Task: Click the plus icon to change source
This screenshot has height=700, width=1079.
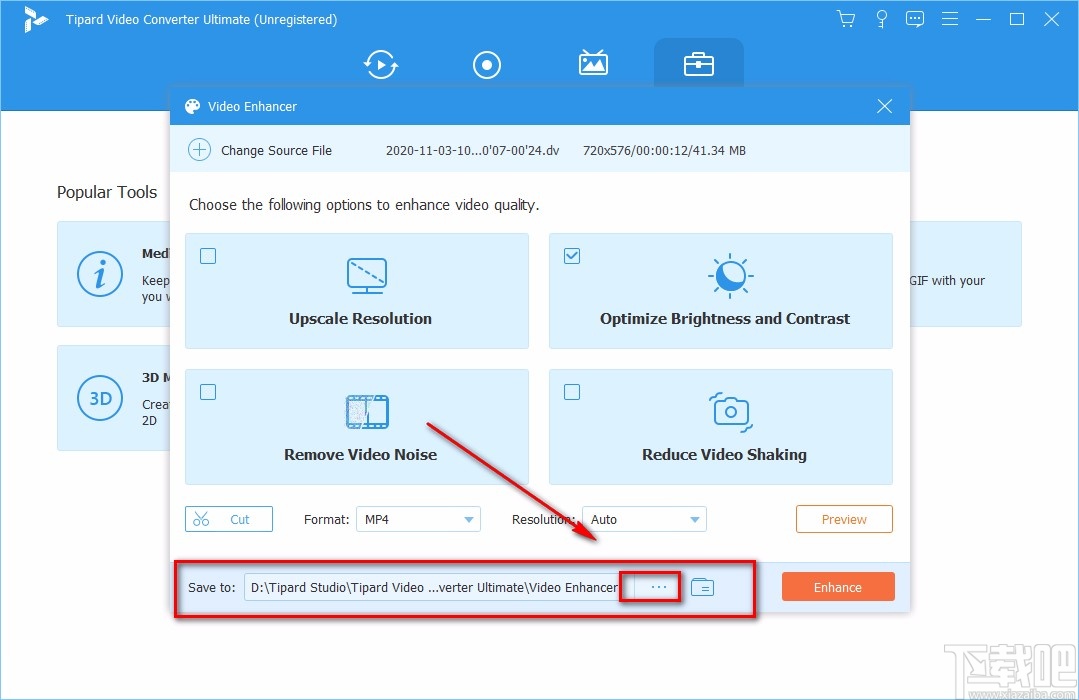Action: pos(200,150)
